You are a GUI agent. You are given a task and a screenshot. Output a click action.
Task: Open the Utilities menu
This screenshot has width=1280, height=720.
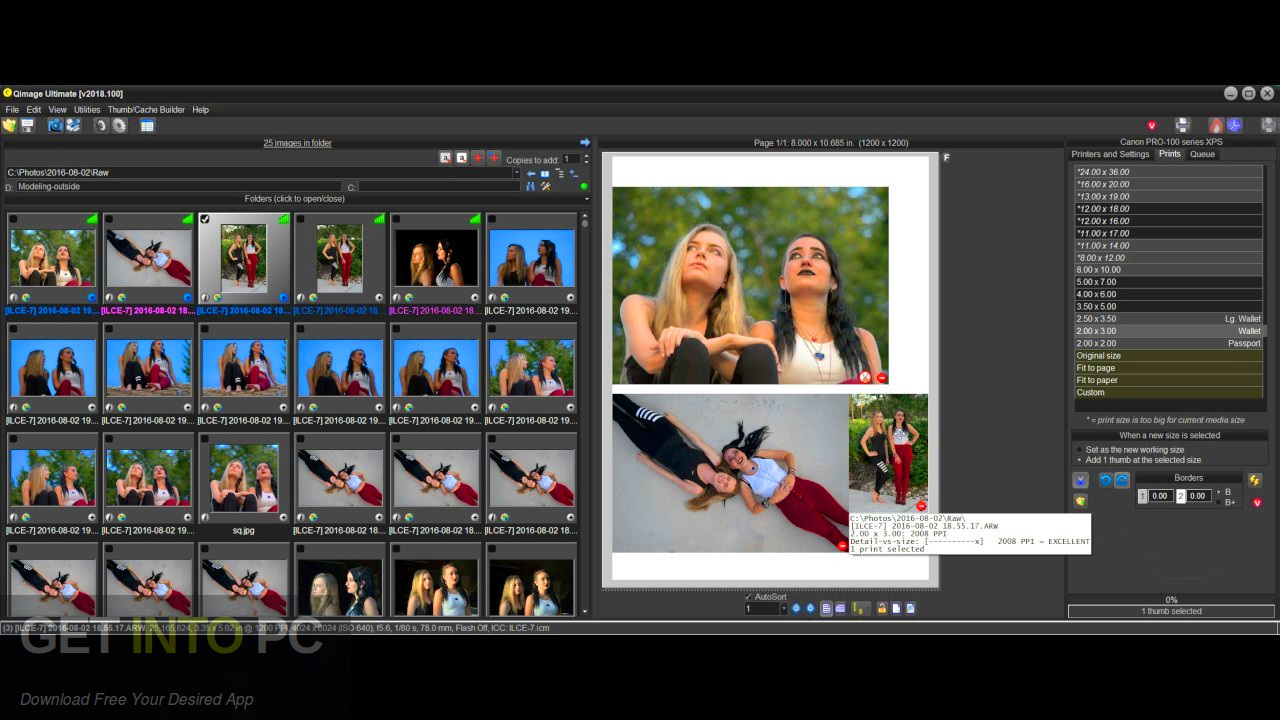coord(87,110)
